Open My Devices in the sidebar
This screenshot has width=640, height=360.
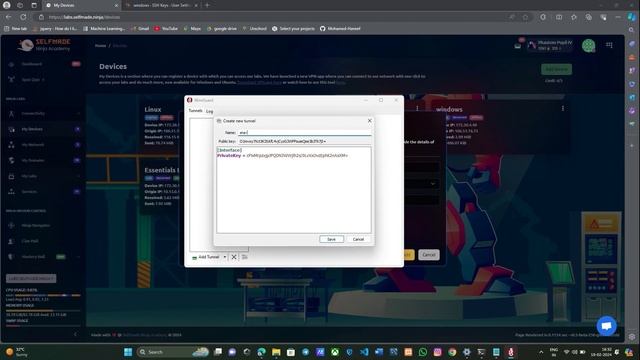click(32, 129)
